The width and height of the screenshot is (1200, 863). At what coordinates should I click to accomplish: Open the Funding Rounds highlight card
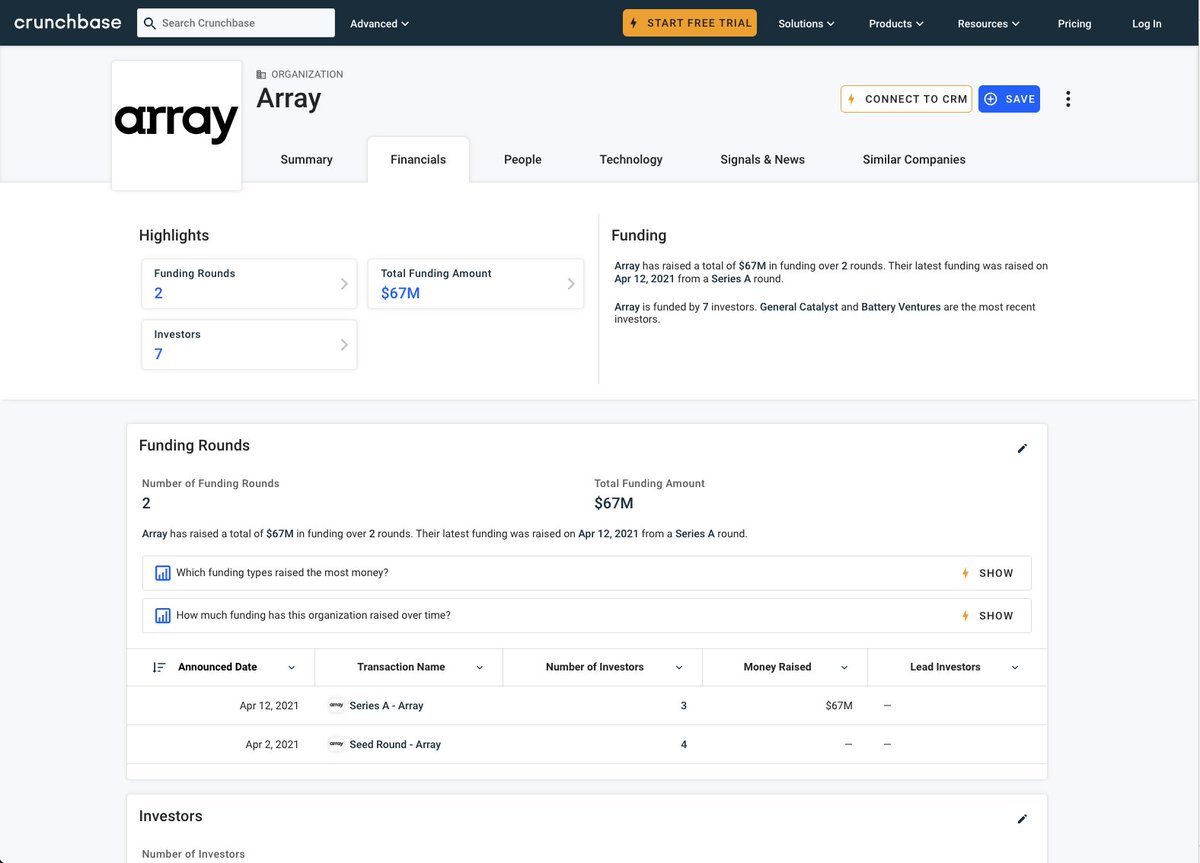[x=249, y=284]
